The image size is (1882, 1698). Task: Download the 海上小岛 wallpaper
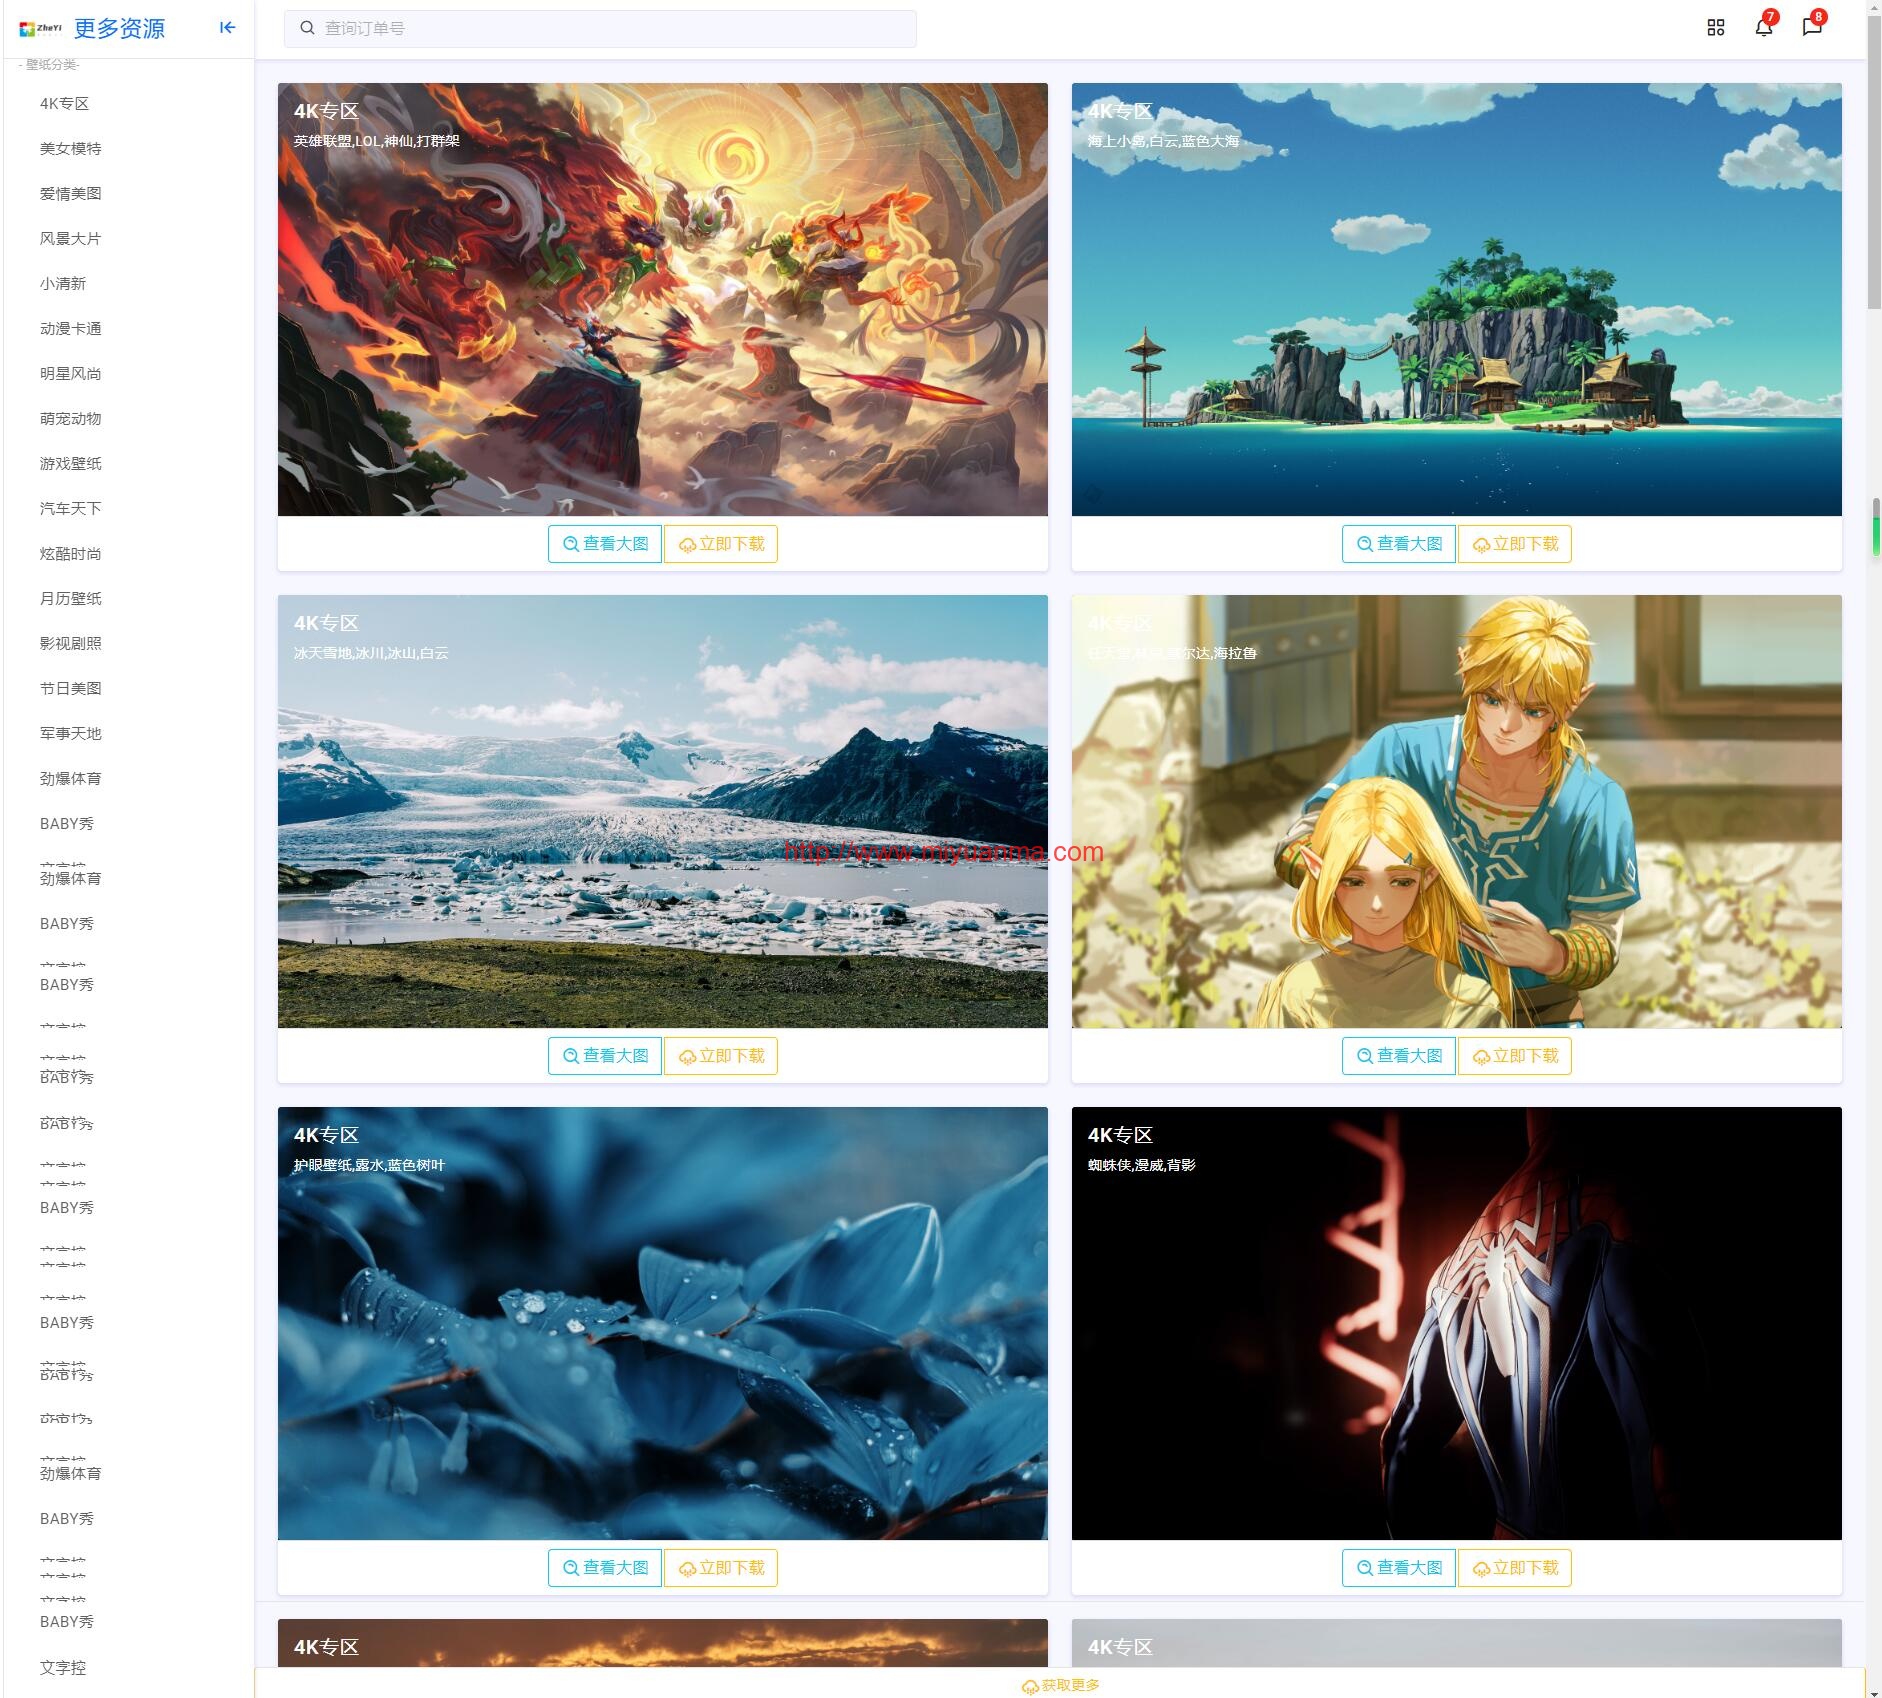point(1515,544)
